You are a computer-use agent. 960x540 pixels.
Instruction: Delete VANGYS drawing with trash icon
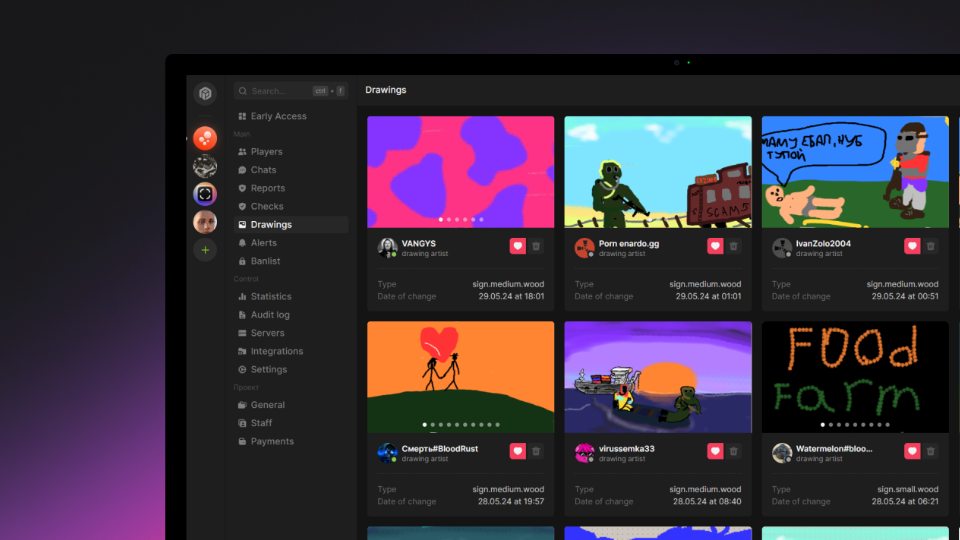click(x=536, y=246)
